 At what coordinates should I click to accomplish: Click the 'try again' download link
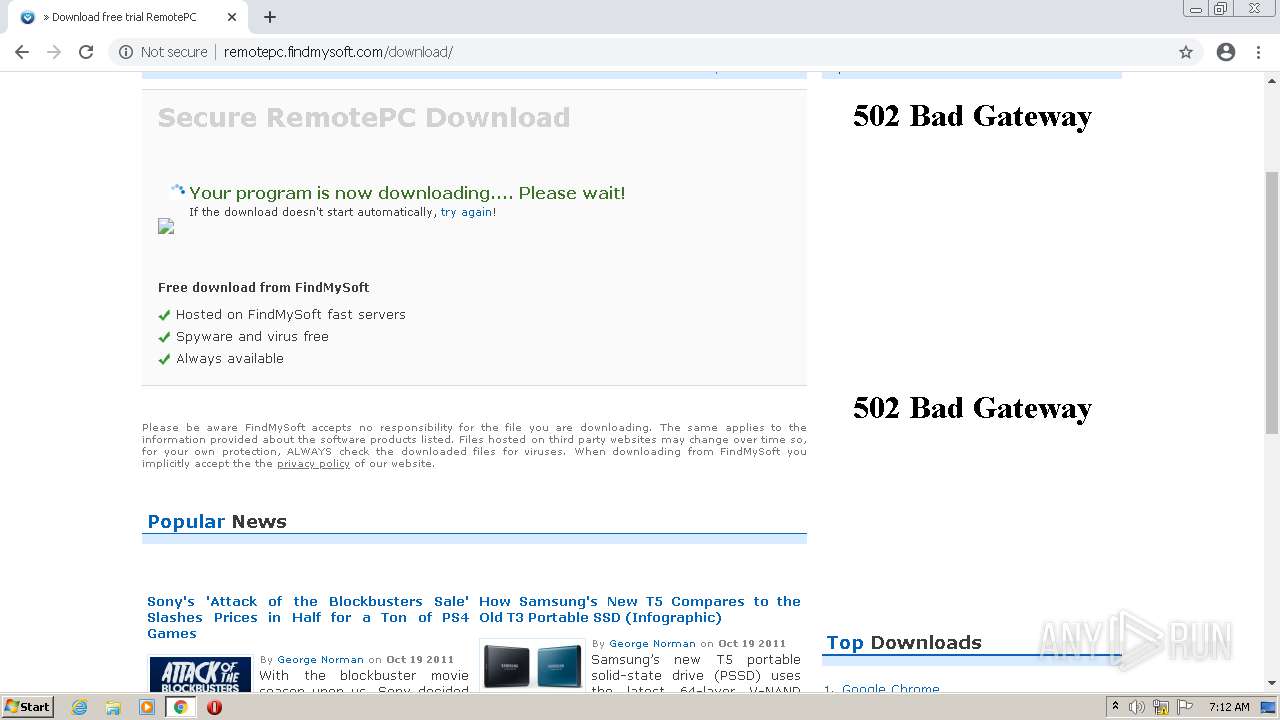pyautogui.click(x=466, y=212)
